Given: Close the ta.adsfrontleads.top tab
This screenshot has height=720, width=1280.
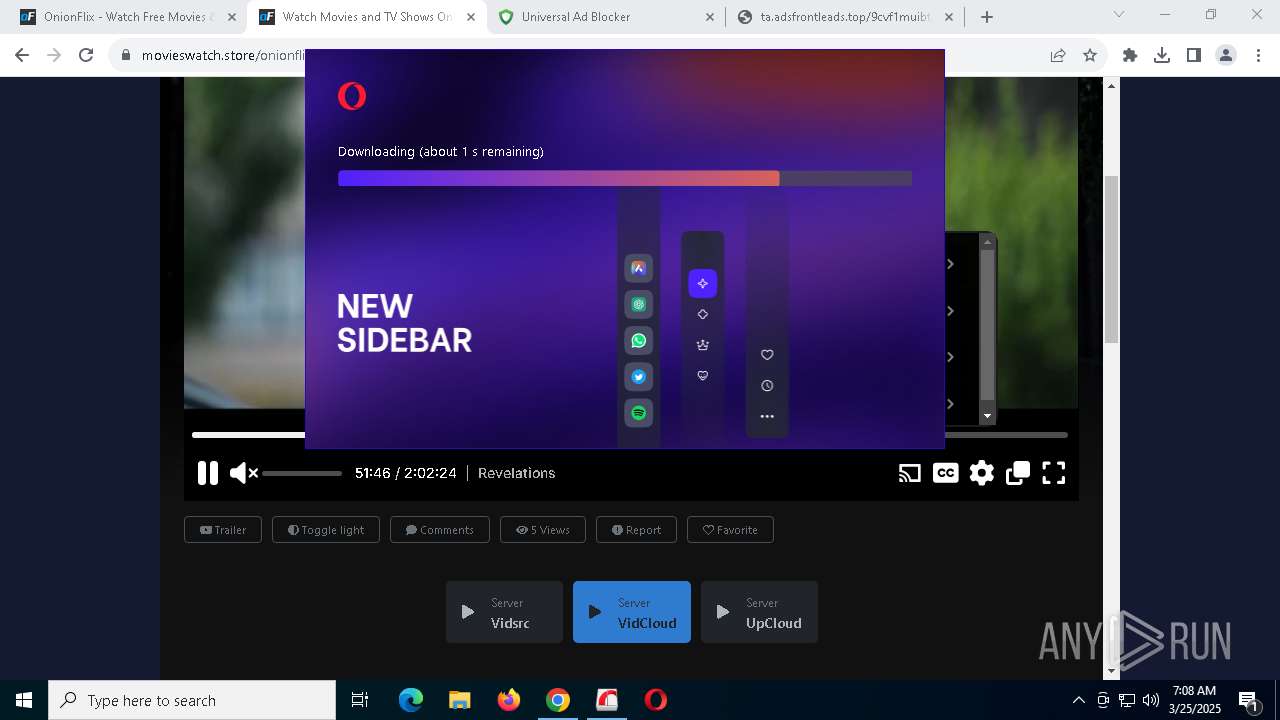Looking at the screenshot, I should 949,17.
